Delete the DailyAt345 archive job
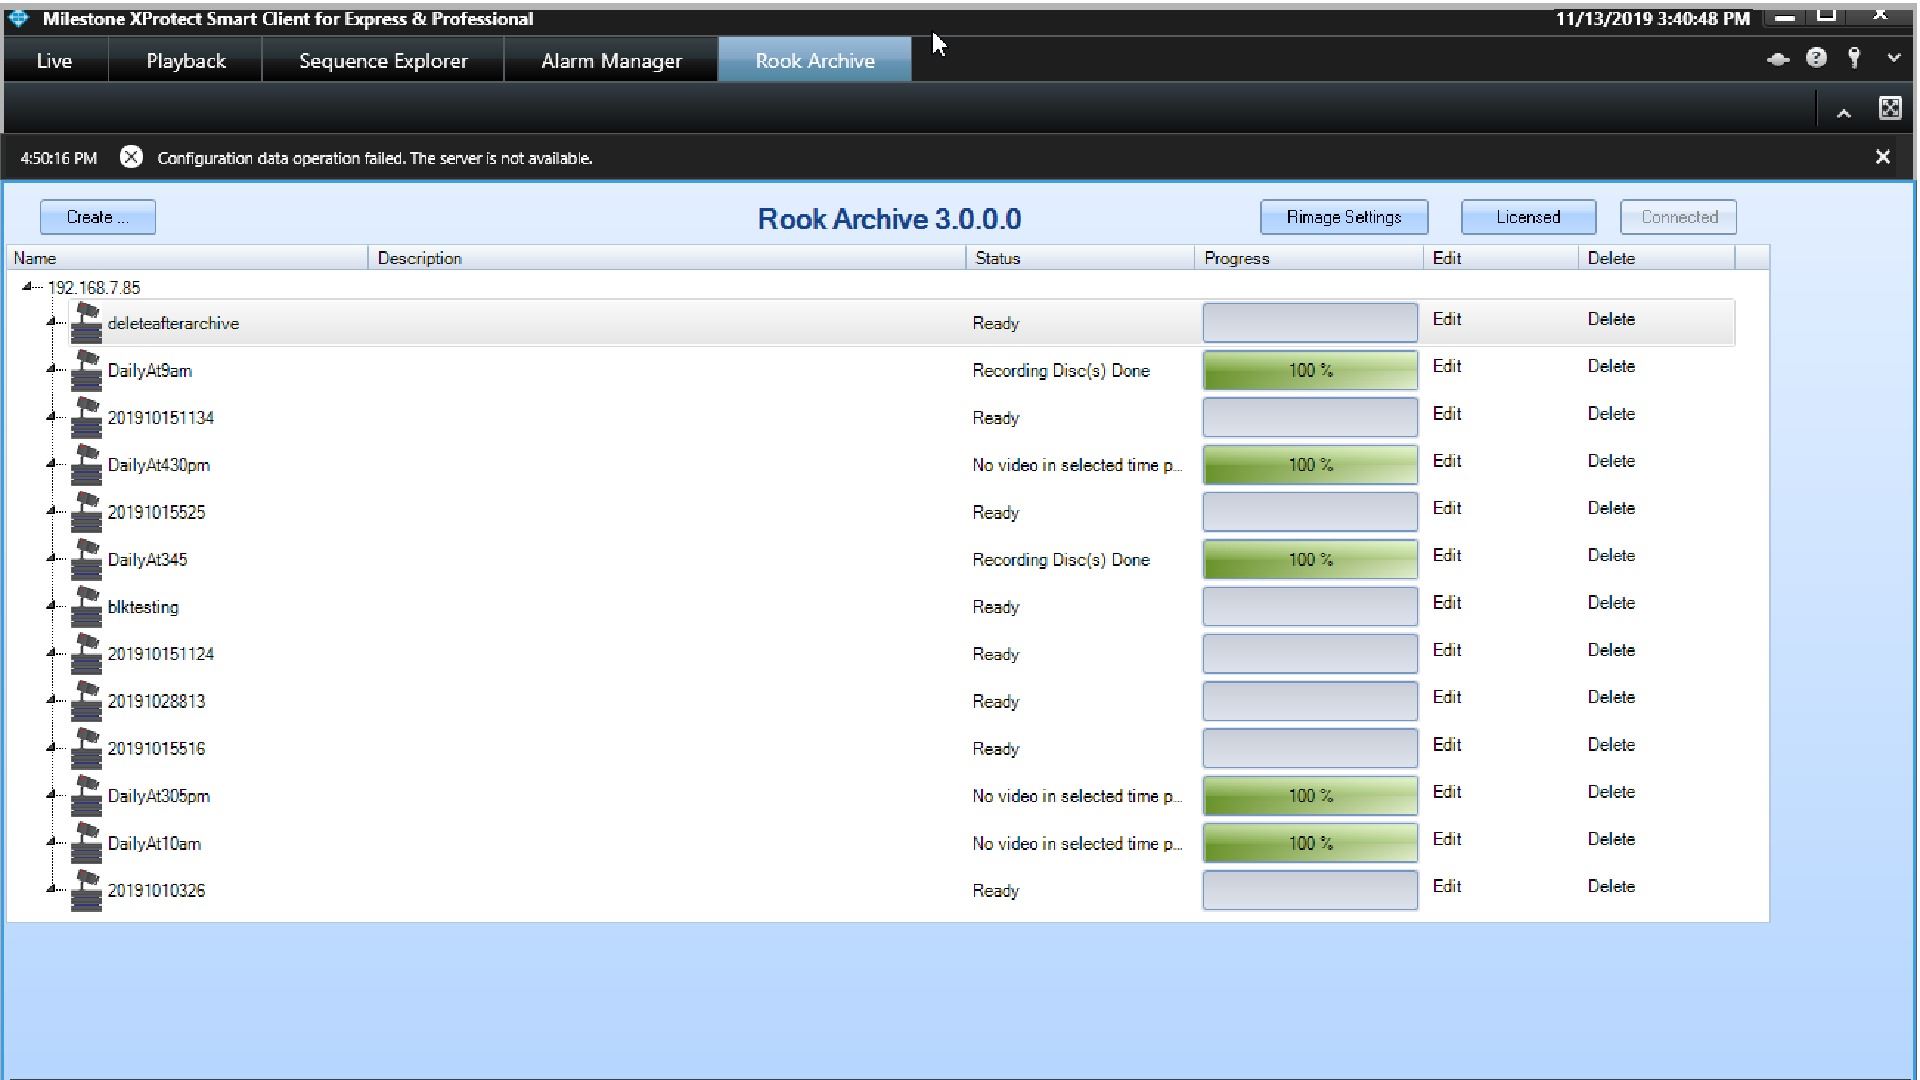This screenshot has width=1920, height=1080. coord(1611,555)
